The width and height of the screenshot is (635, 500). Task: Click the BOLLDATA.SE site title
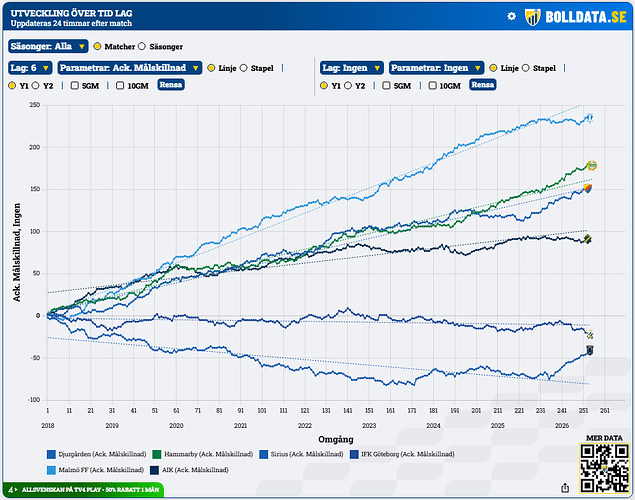coord(586,17)
